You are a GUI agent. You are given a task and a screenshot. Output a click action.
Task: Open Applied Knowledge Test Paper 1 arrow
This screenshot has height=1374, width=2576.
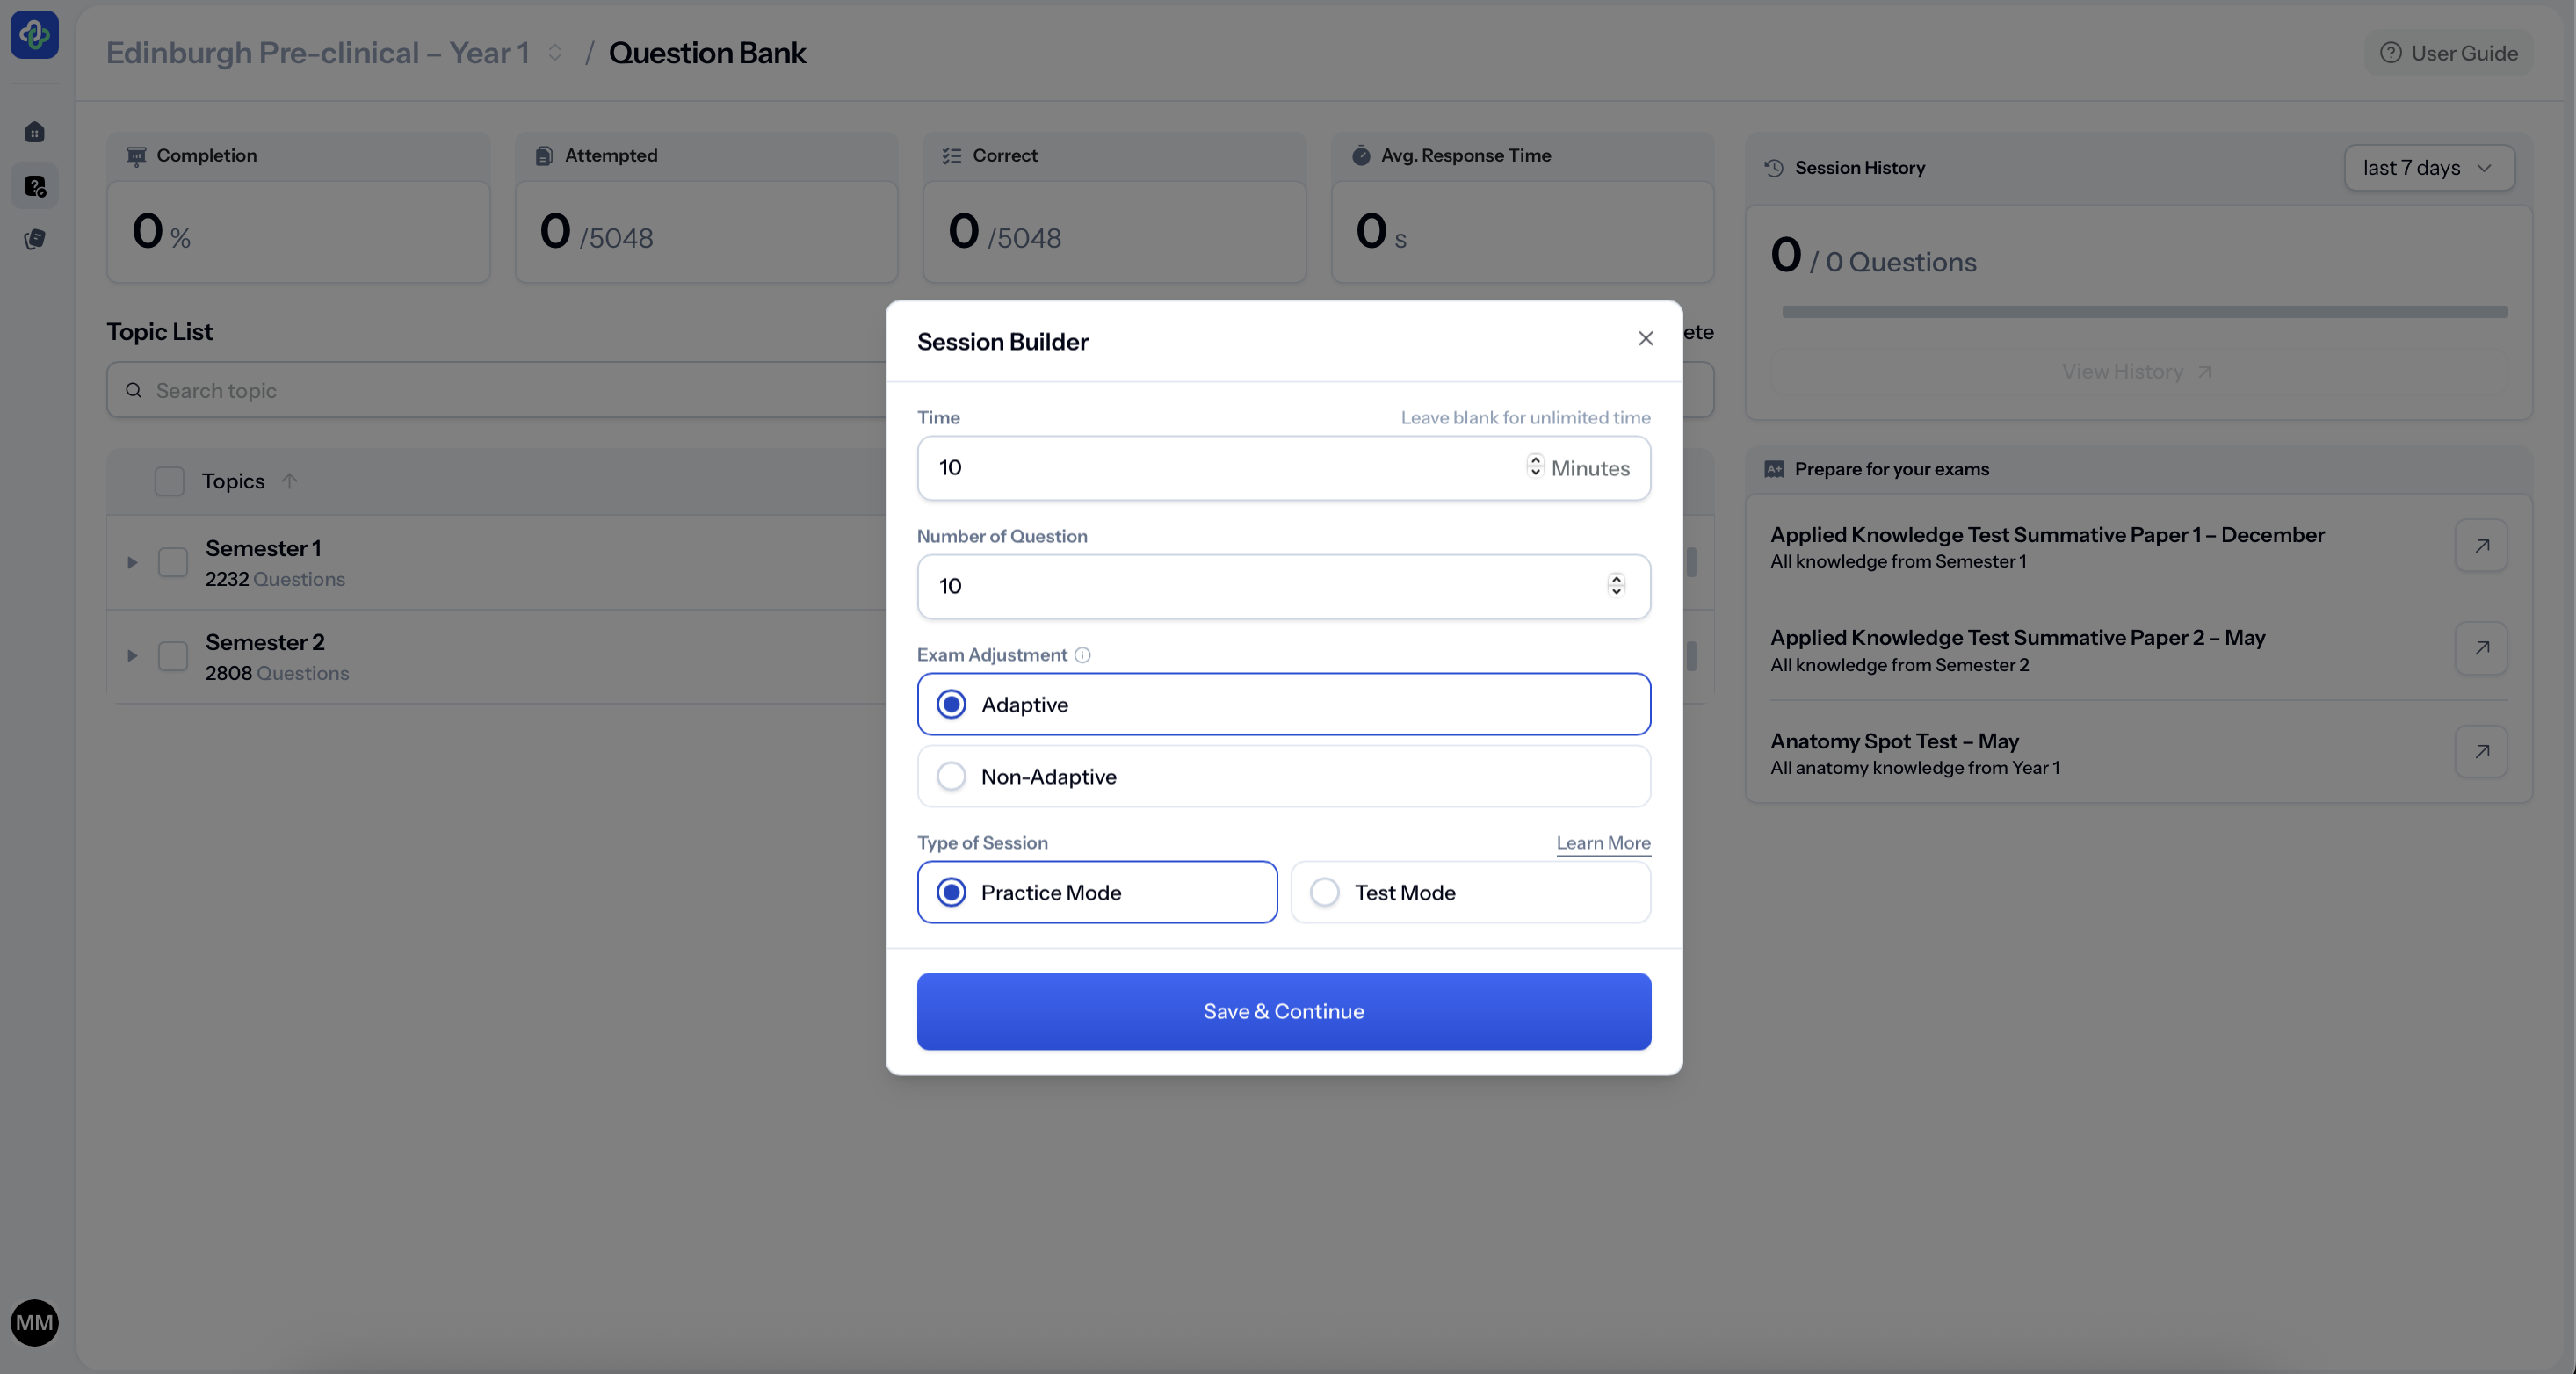2481,546
